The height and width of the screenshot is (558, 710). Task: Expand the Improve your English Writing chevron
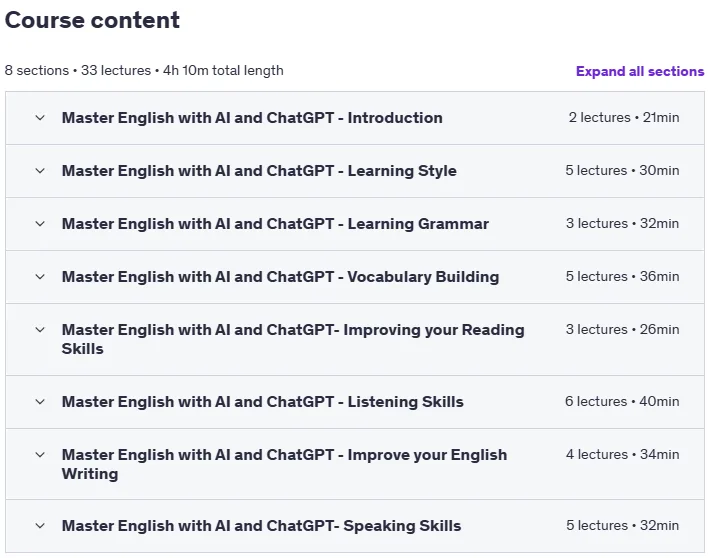click(x=40, y=455)
